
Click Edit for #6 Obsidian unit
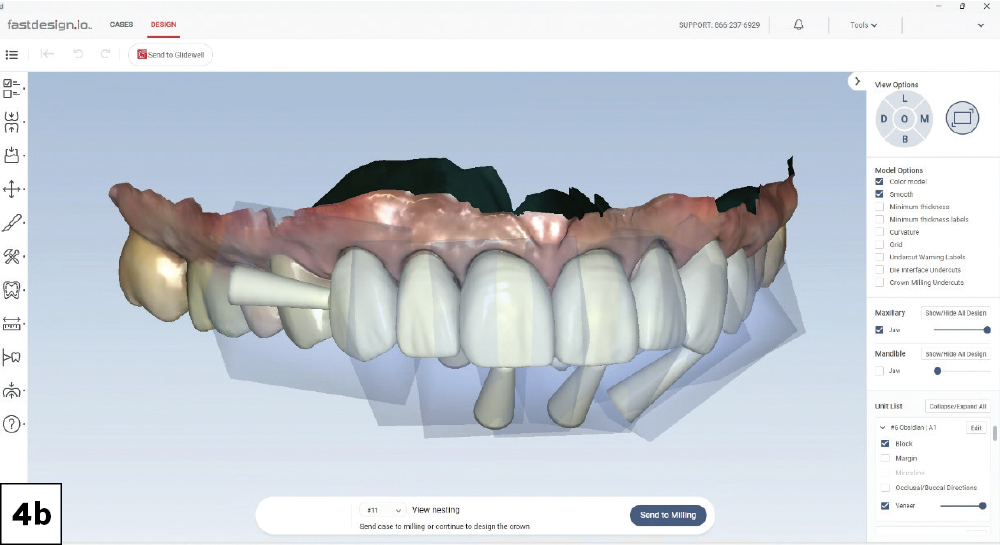click(x=976, y=428)
